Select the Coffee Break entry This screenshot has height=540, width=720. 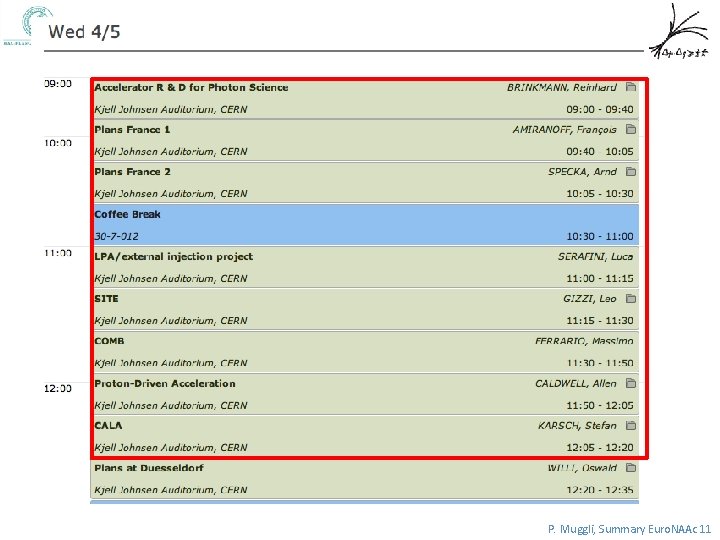364,225
